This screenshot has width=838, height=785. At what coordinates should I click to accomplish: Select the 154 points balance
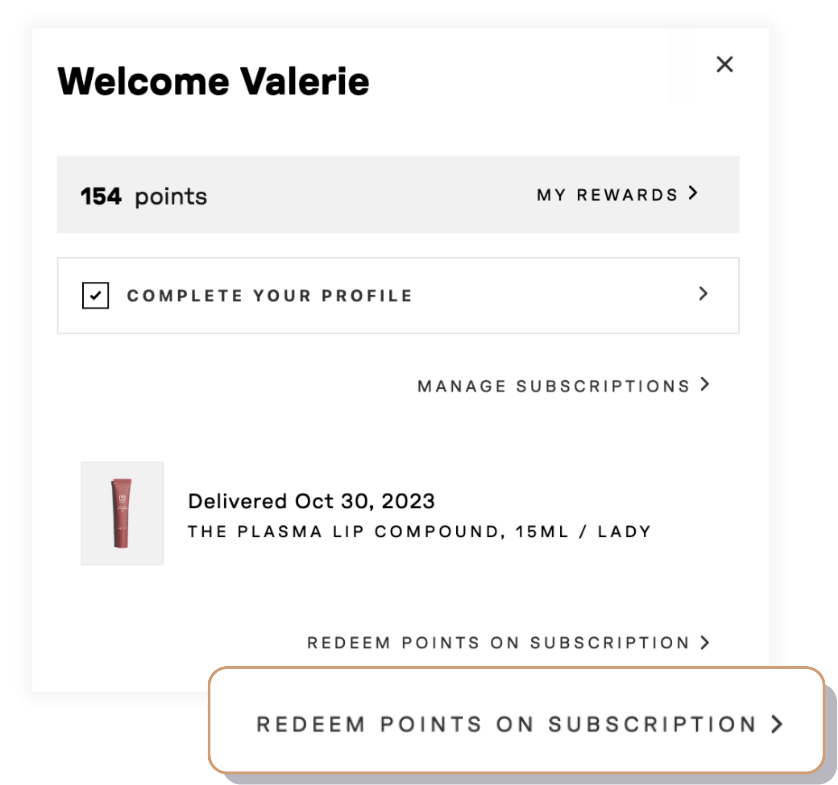pos(144,197)
